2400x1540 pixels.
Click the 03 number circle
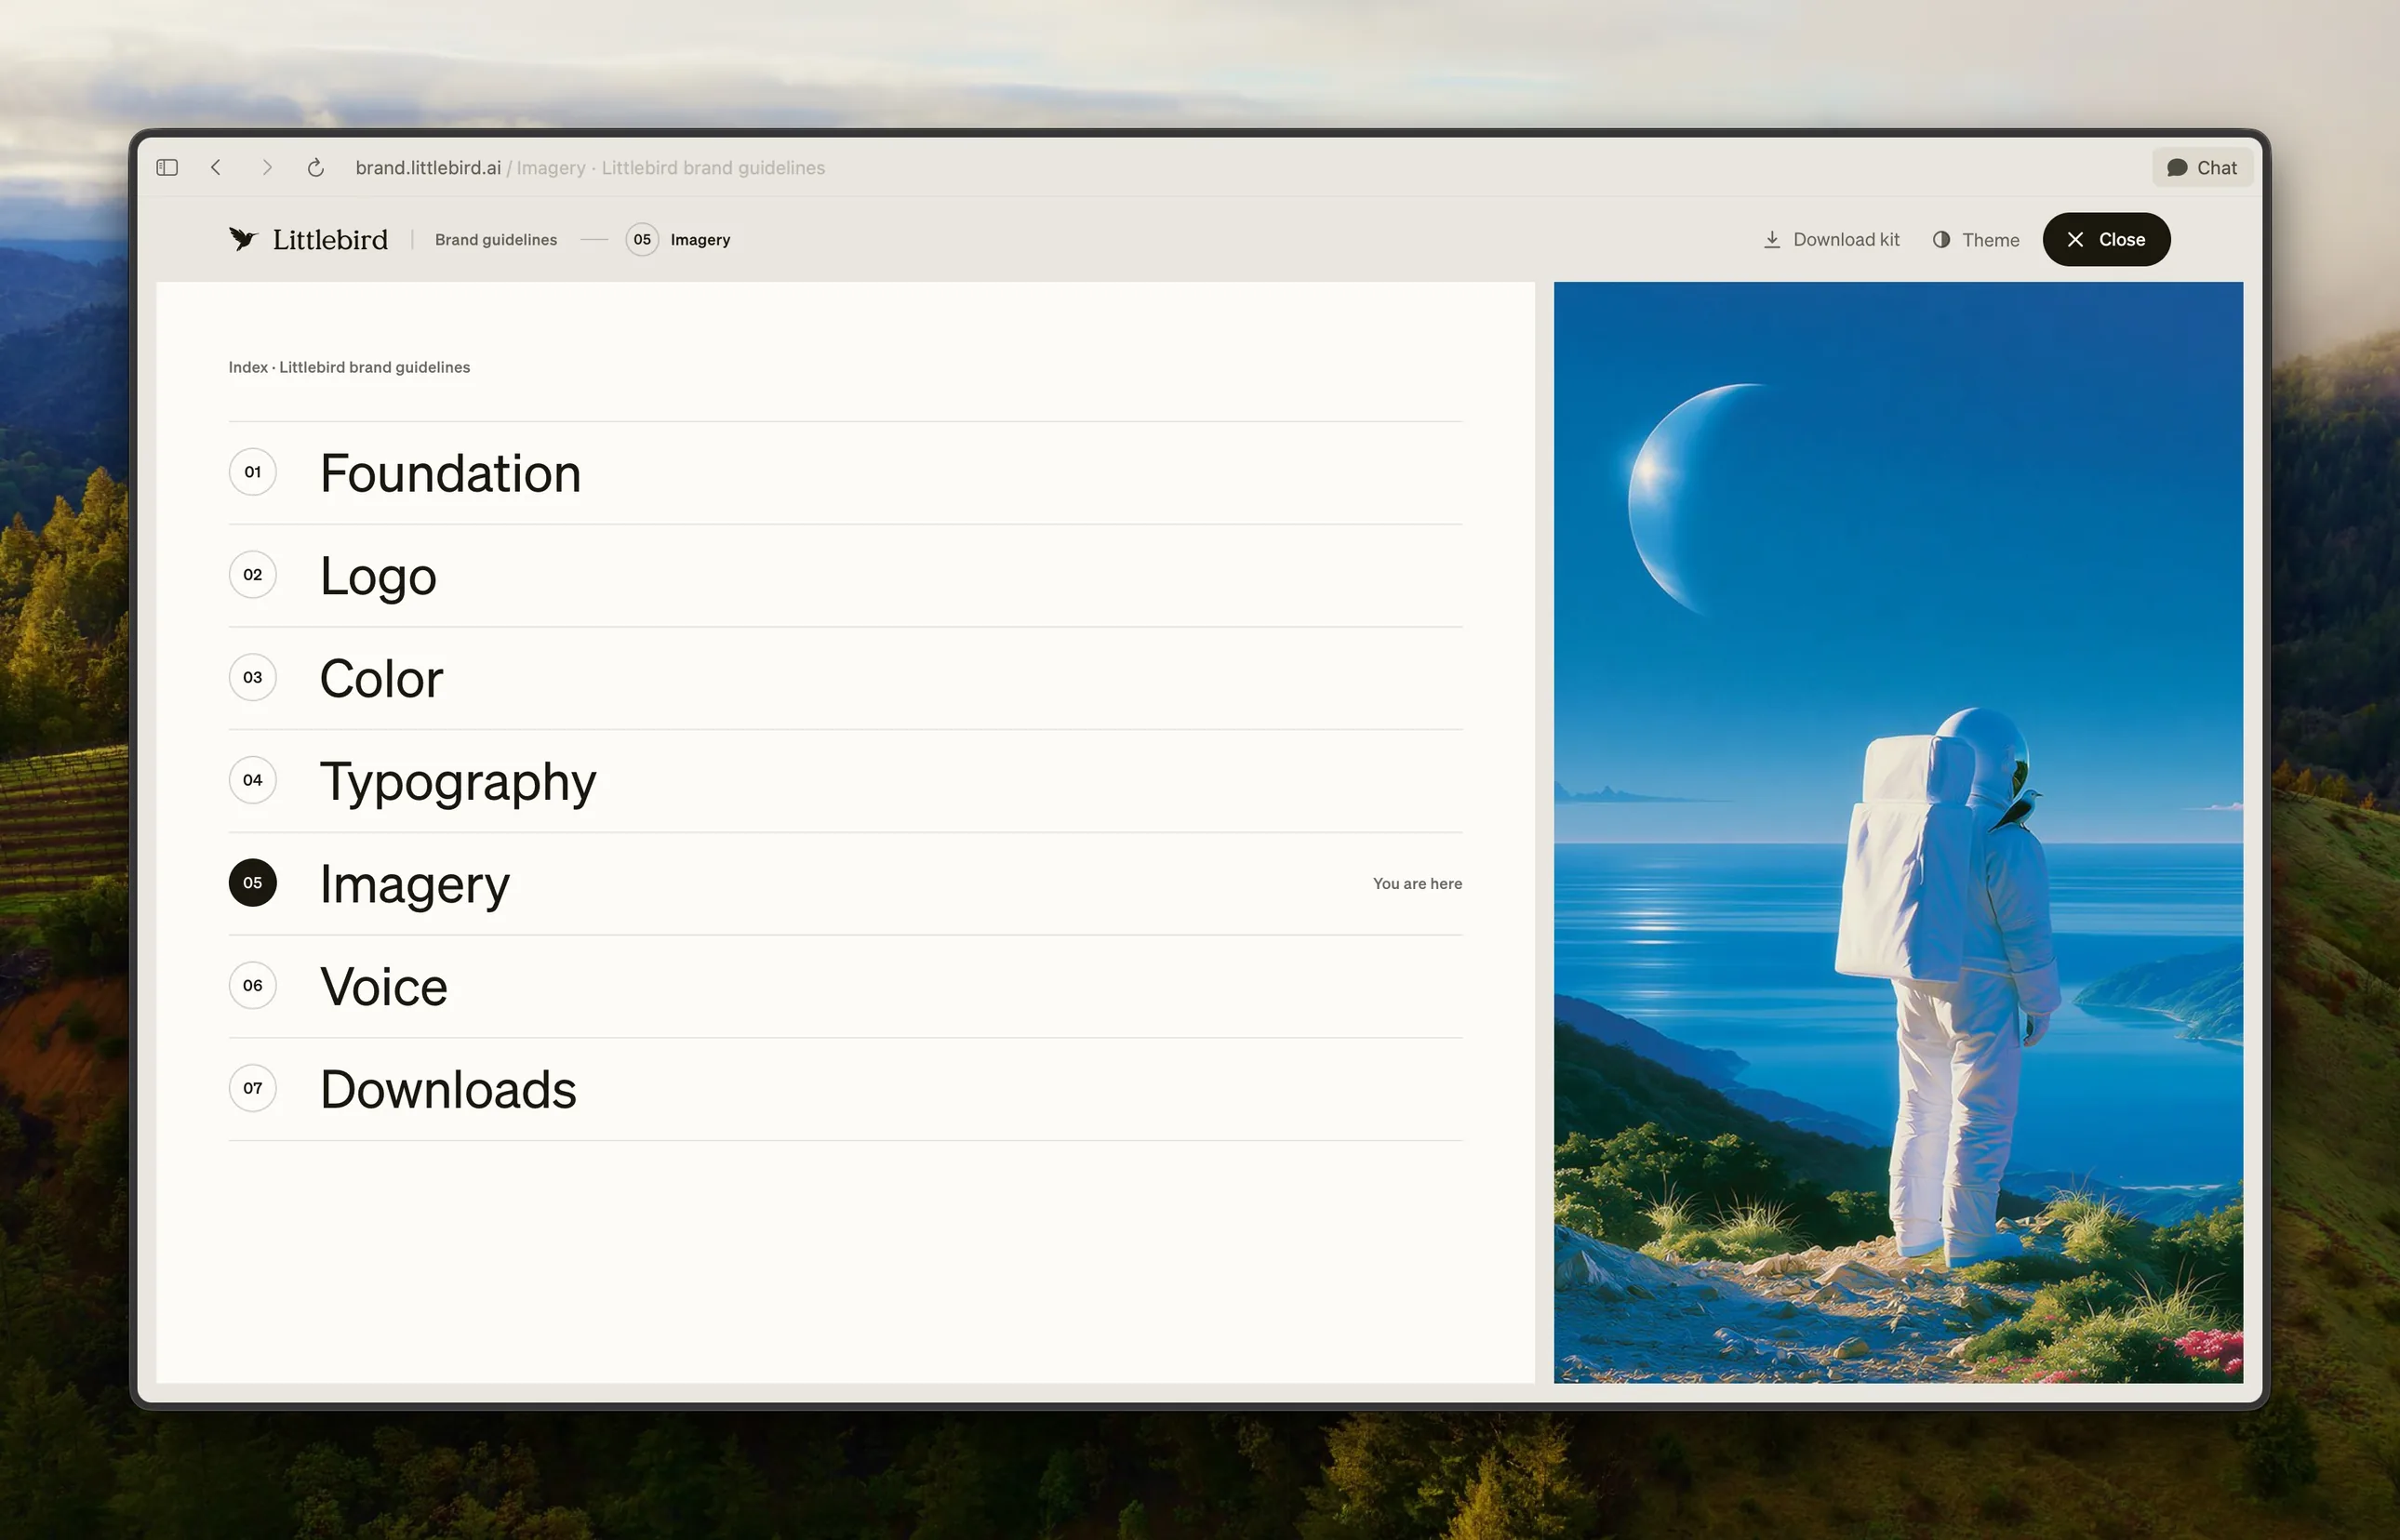[253, 677]
